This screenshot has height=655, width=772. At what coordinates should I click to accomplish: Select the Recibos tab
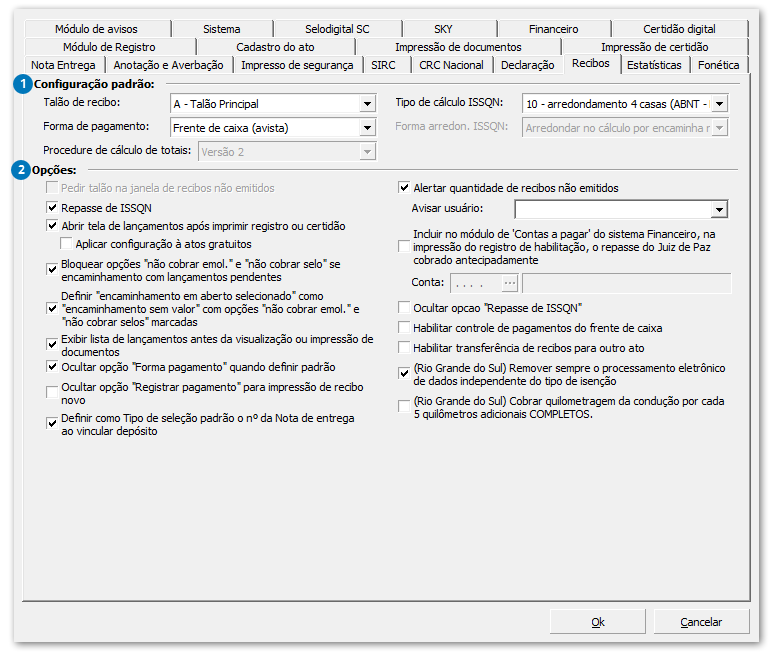pyautogui.click(x=591, y=64)
